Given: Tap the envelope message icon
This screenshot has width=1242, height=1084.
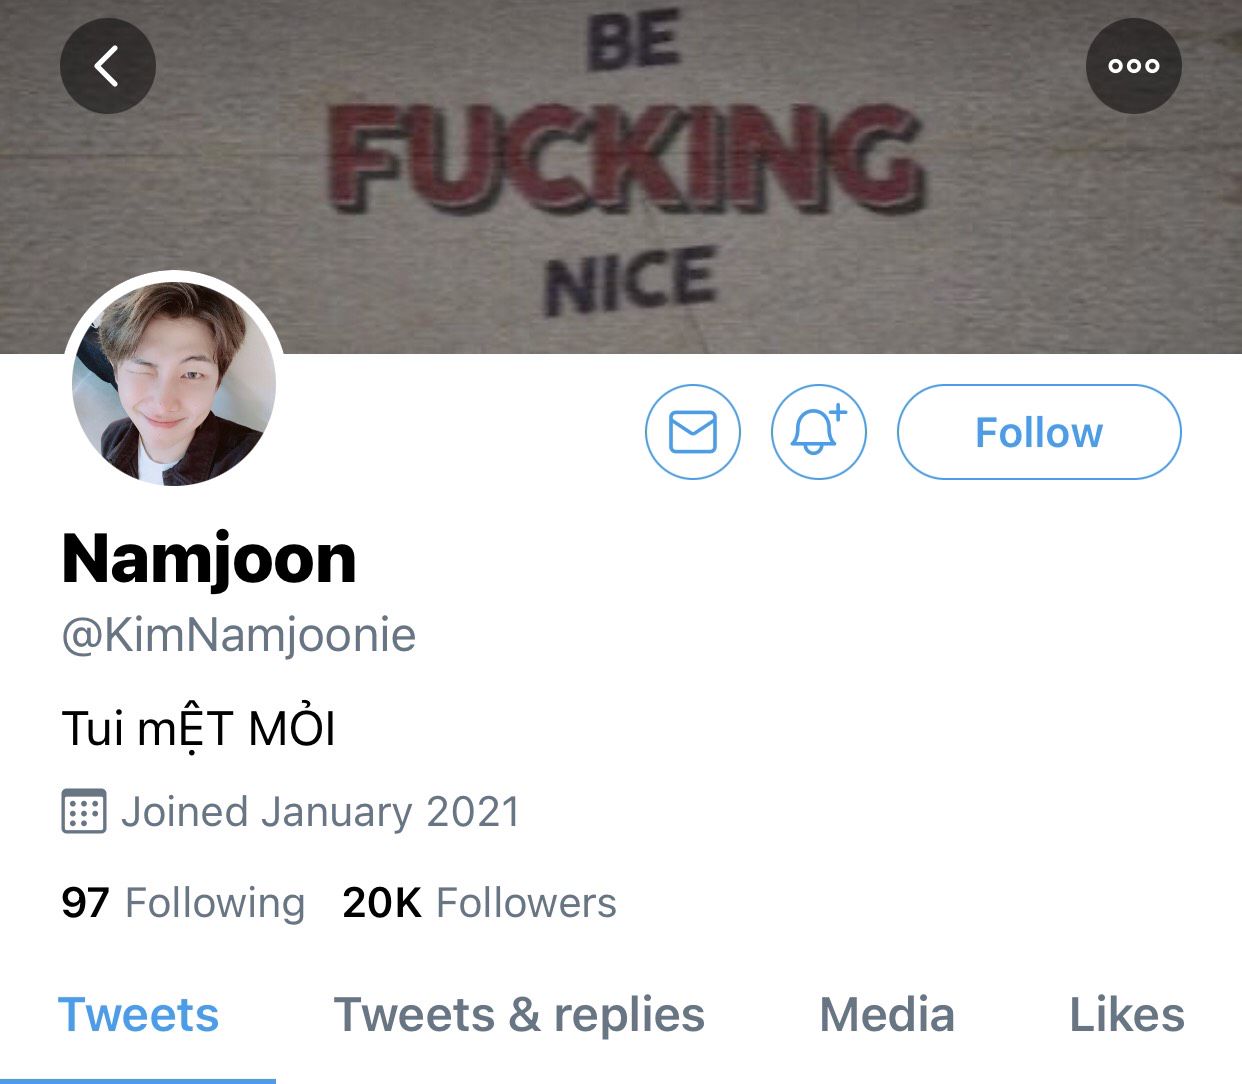Looking at the screenshot, I should 693,432.
